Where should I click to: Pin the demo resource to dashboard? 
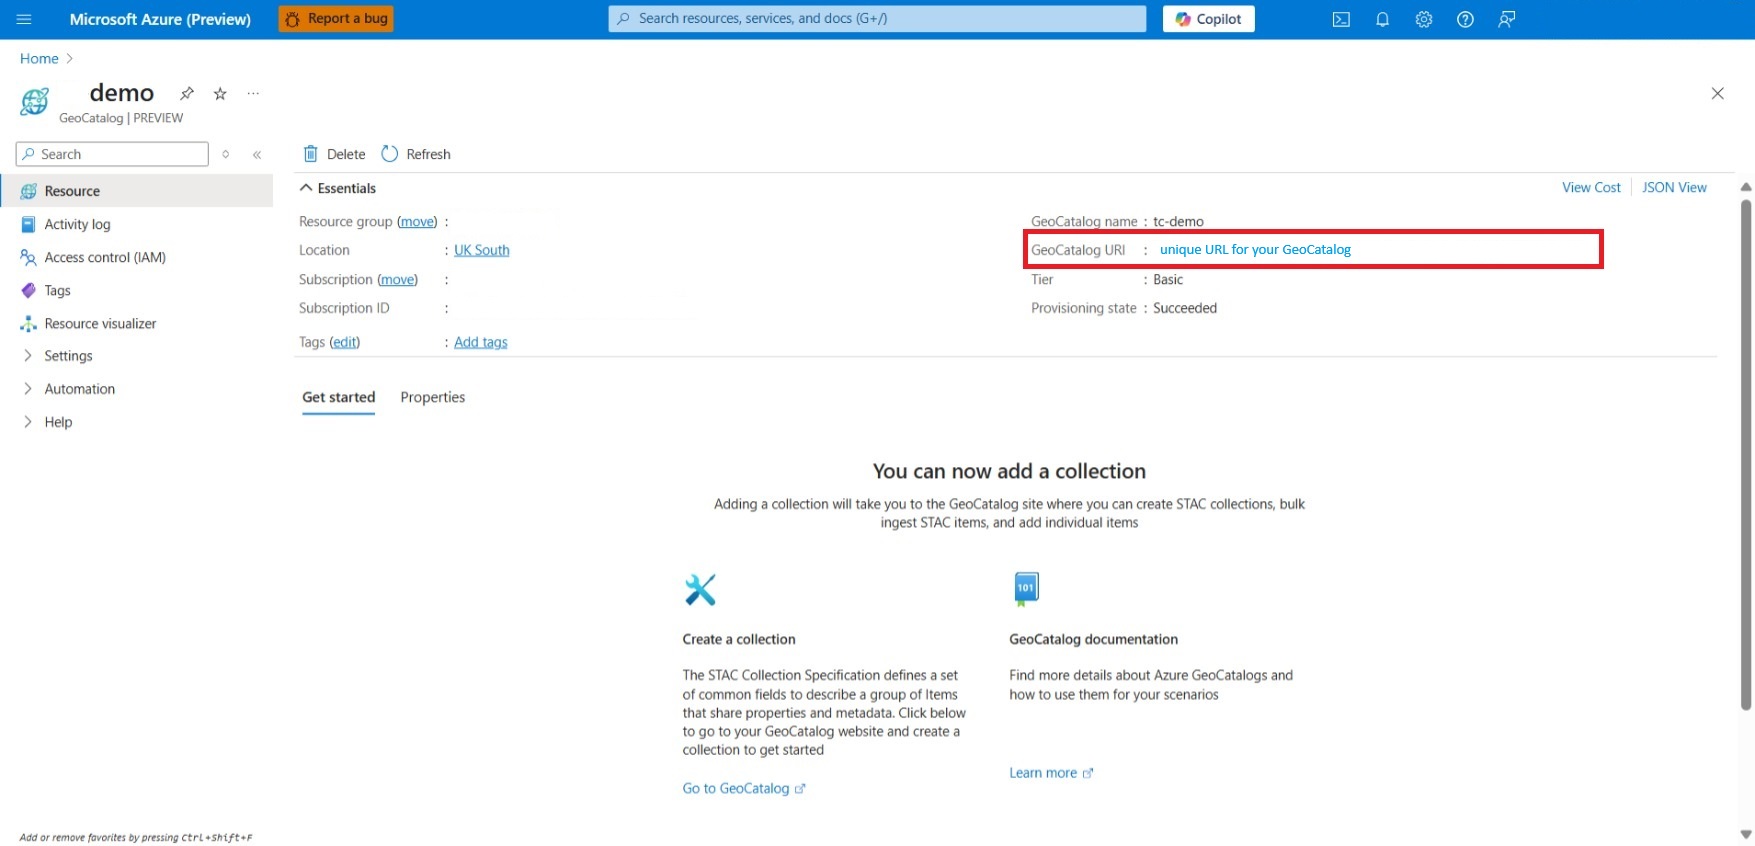pyautogui.click(x=187, y=93)
